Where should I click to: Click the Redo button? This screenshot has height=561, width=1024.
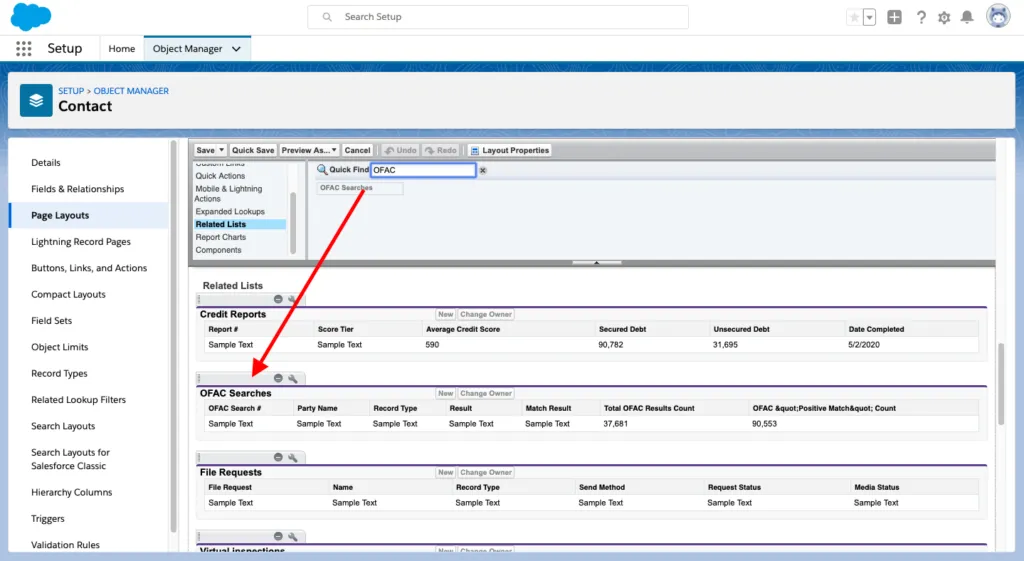coord(441,150)
